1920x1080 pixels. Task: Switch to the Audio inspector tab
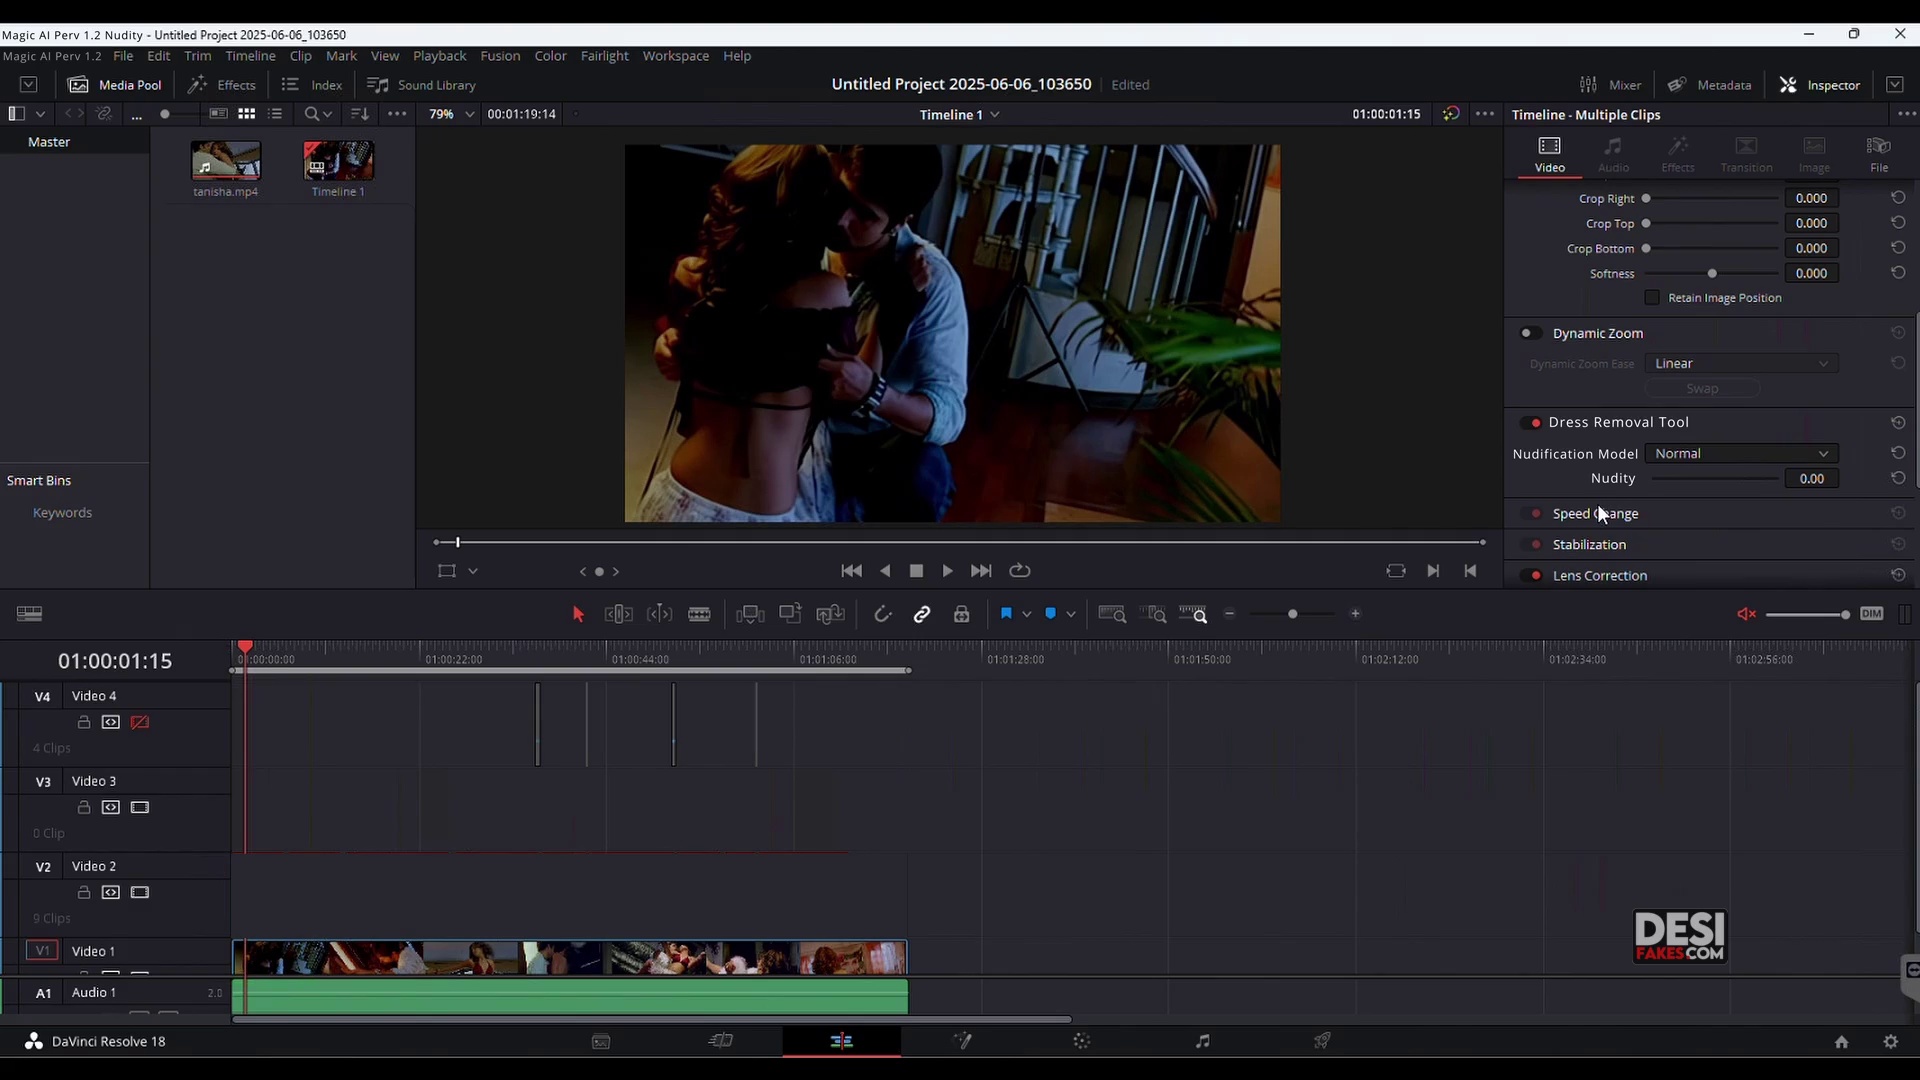(x=1614, y=153)
